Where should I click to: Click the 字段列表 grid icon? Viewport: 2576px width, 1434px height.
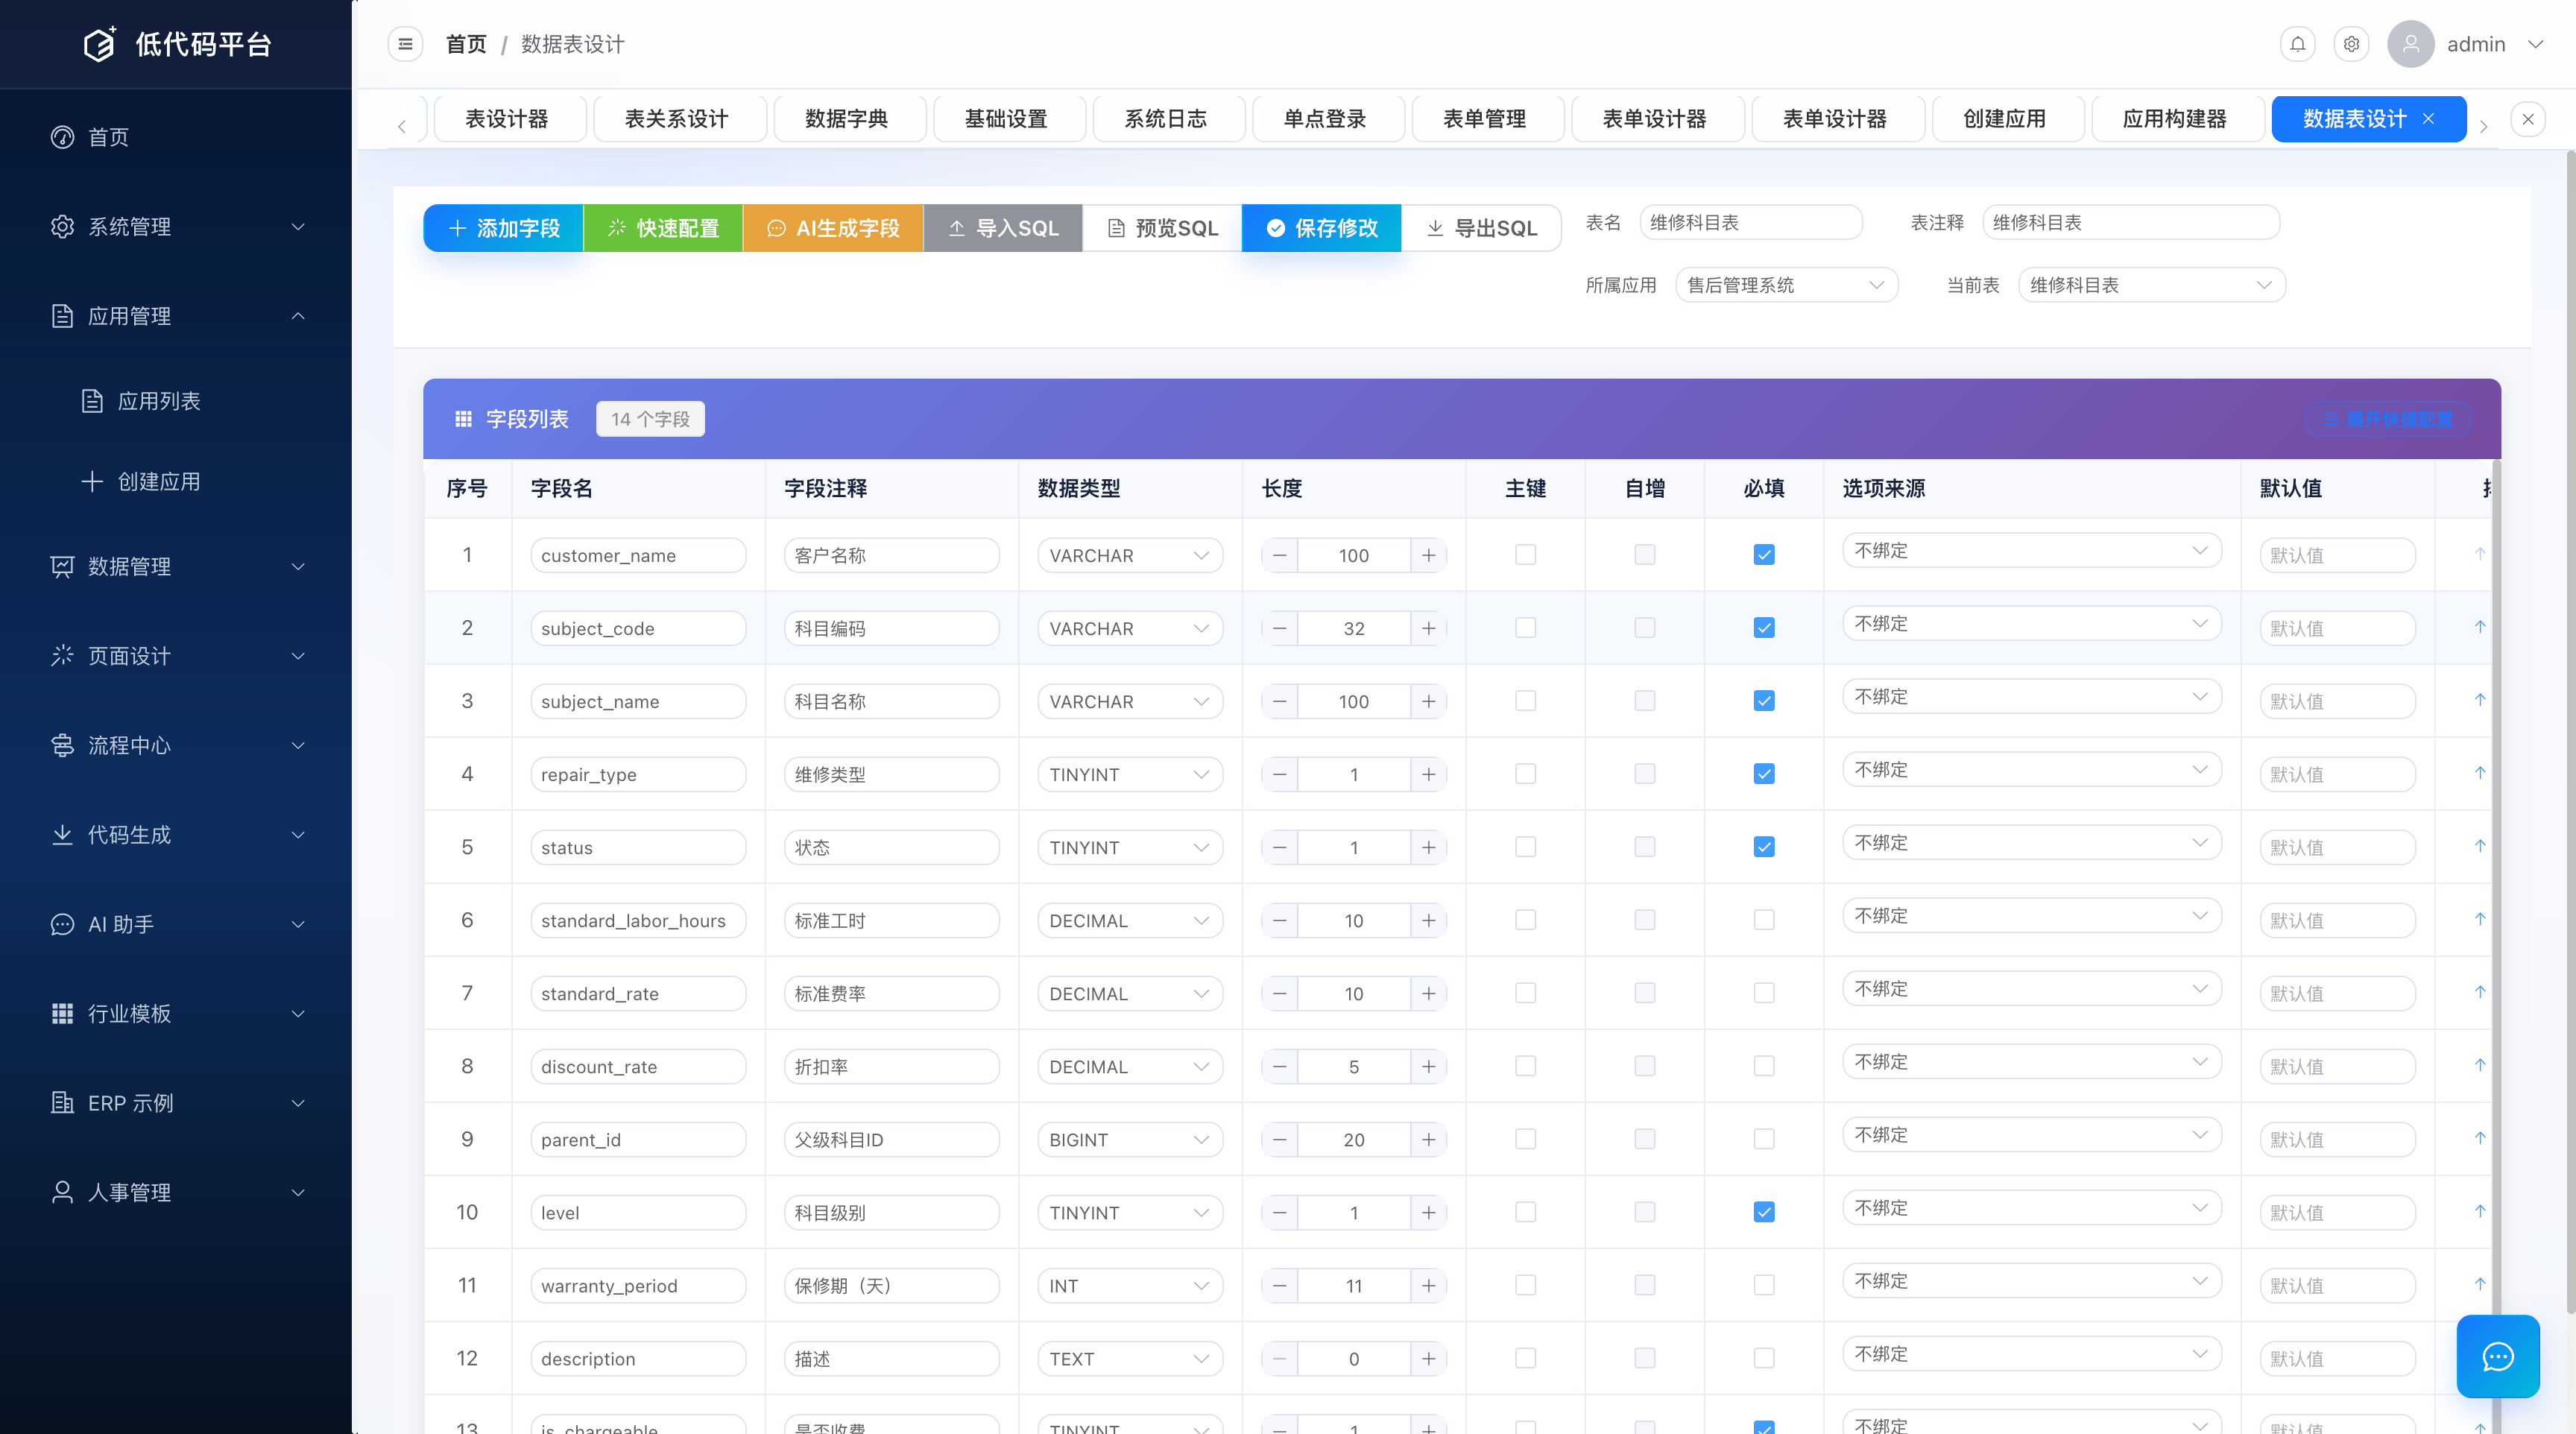coord(463,419)
